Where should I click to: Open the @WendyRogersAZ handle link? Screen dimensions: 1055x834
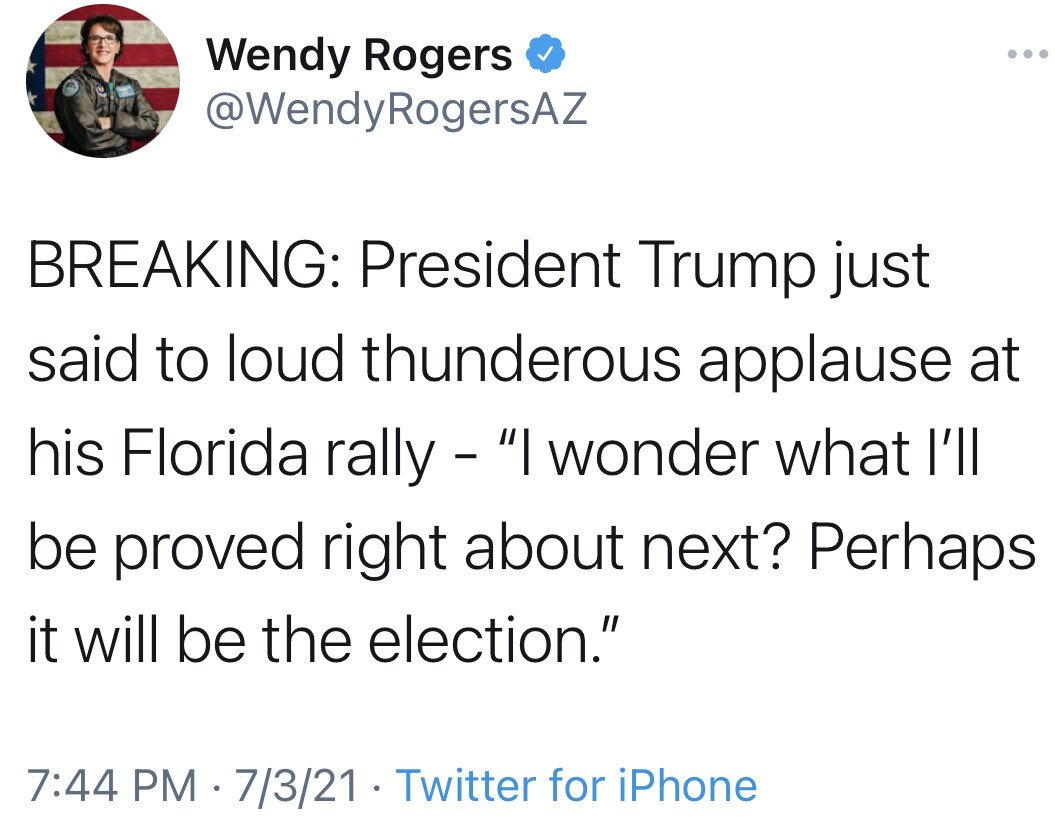tap(396, 109)
